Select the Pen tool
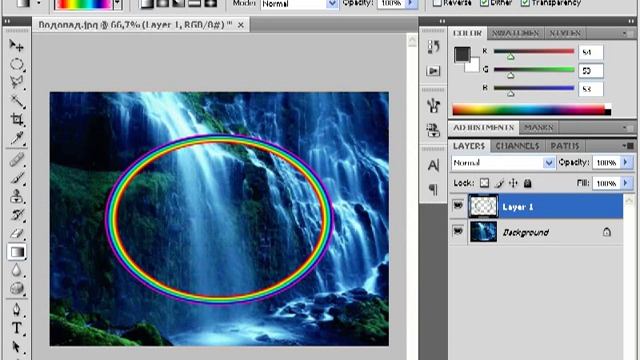Screen dimensions: 640x360 click(16, 309)
